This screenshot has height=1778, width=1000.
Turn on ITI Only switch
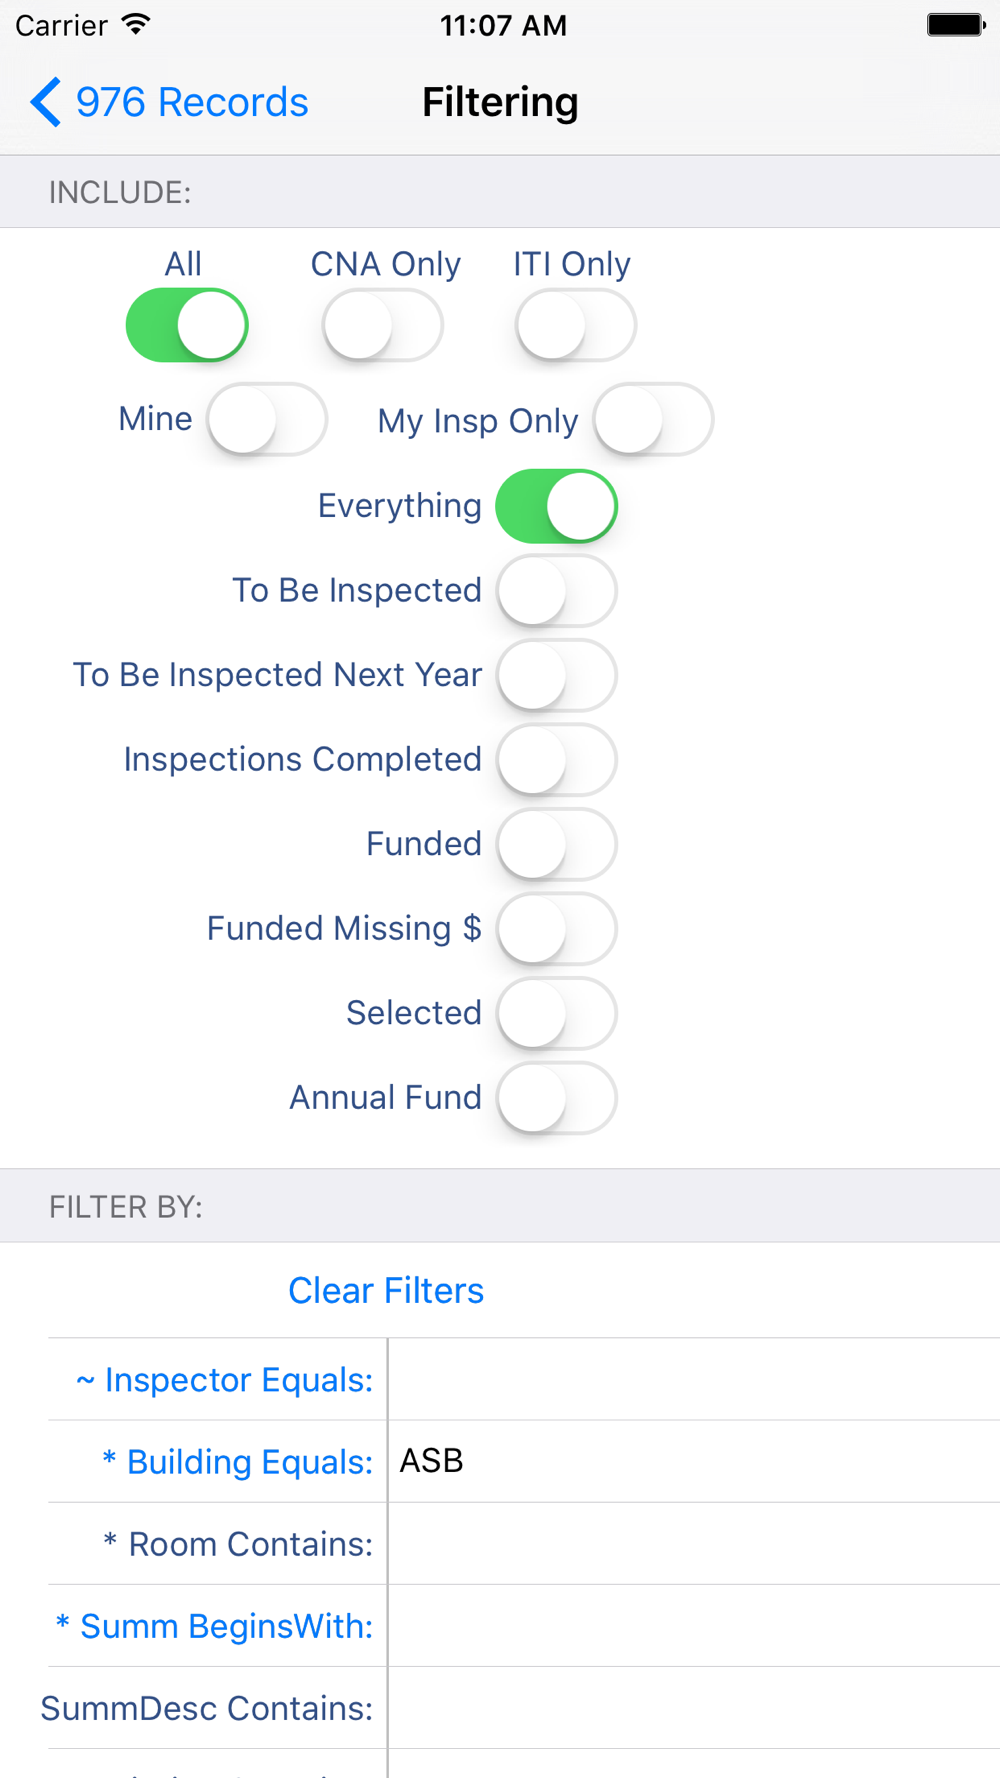pyautogui.click(x=576, y=325)
